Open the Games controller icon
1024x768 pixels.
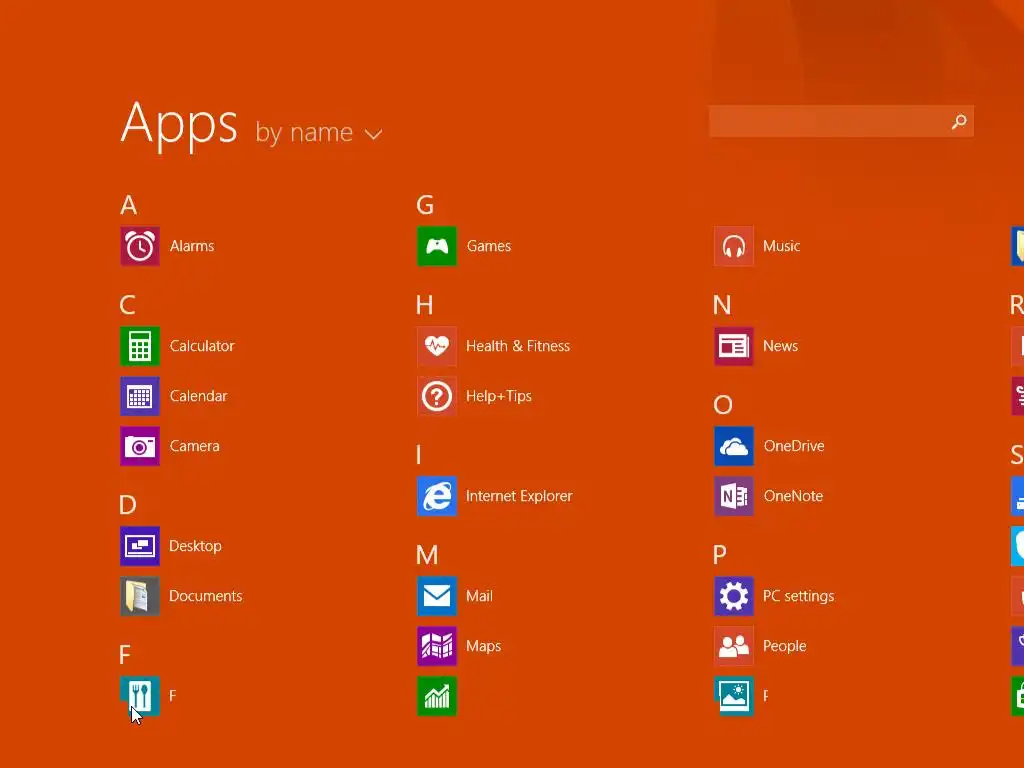[x=437, y=246]
